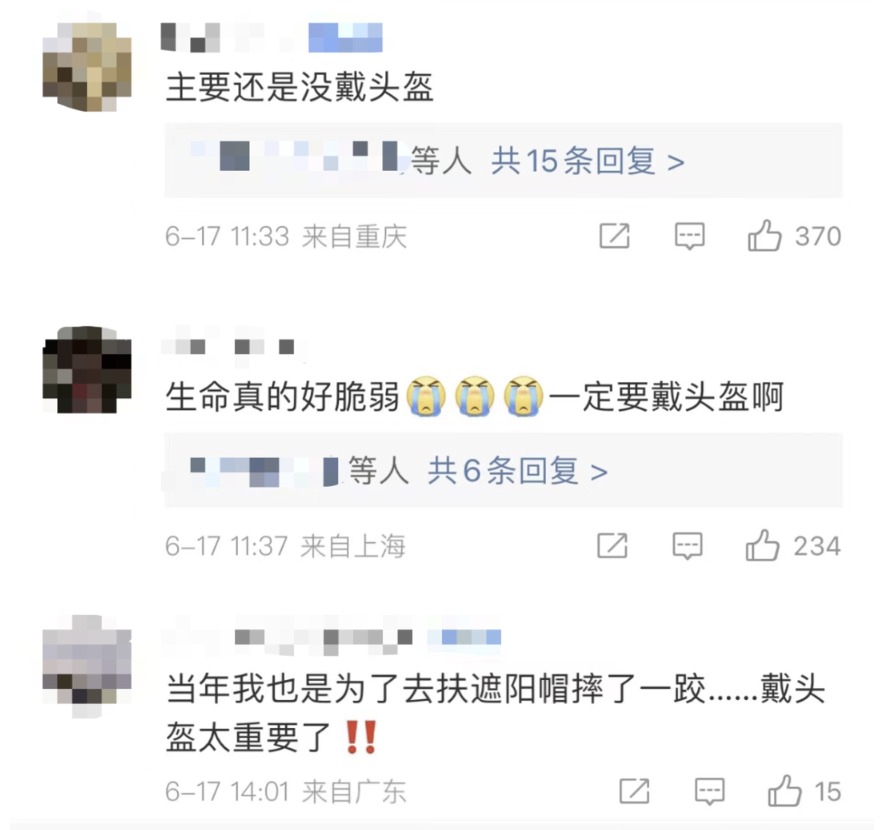Expand 共15条回复 replies
The height and width of the screenshot is (830, 880).
(588, 161)
